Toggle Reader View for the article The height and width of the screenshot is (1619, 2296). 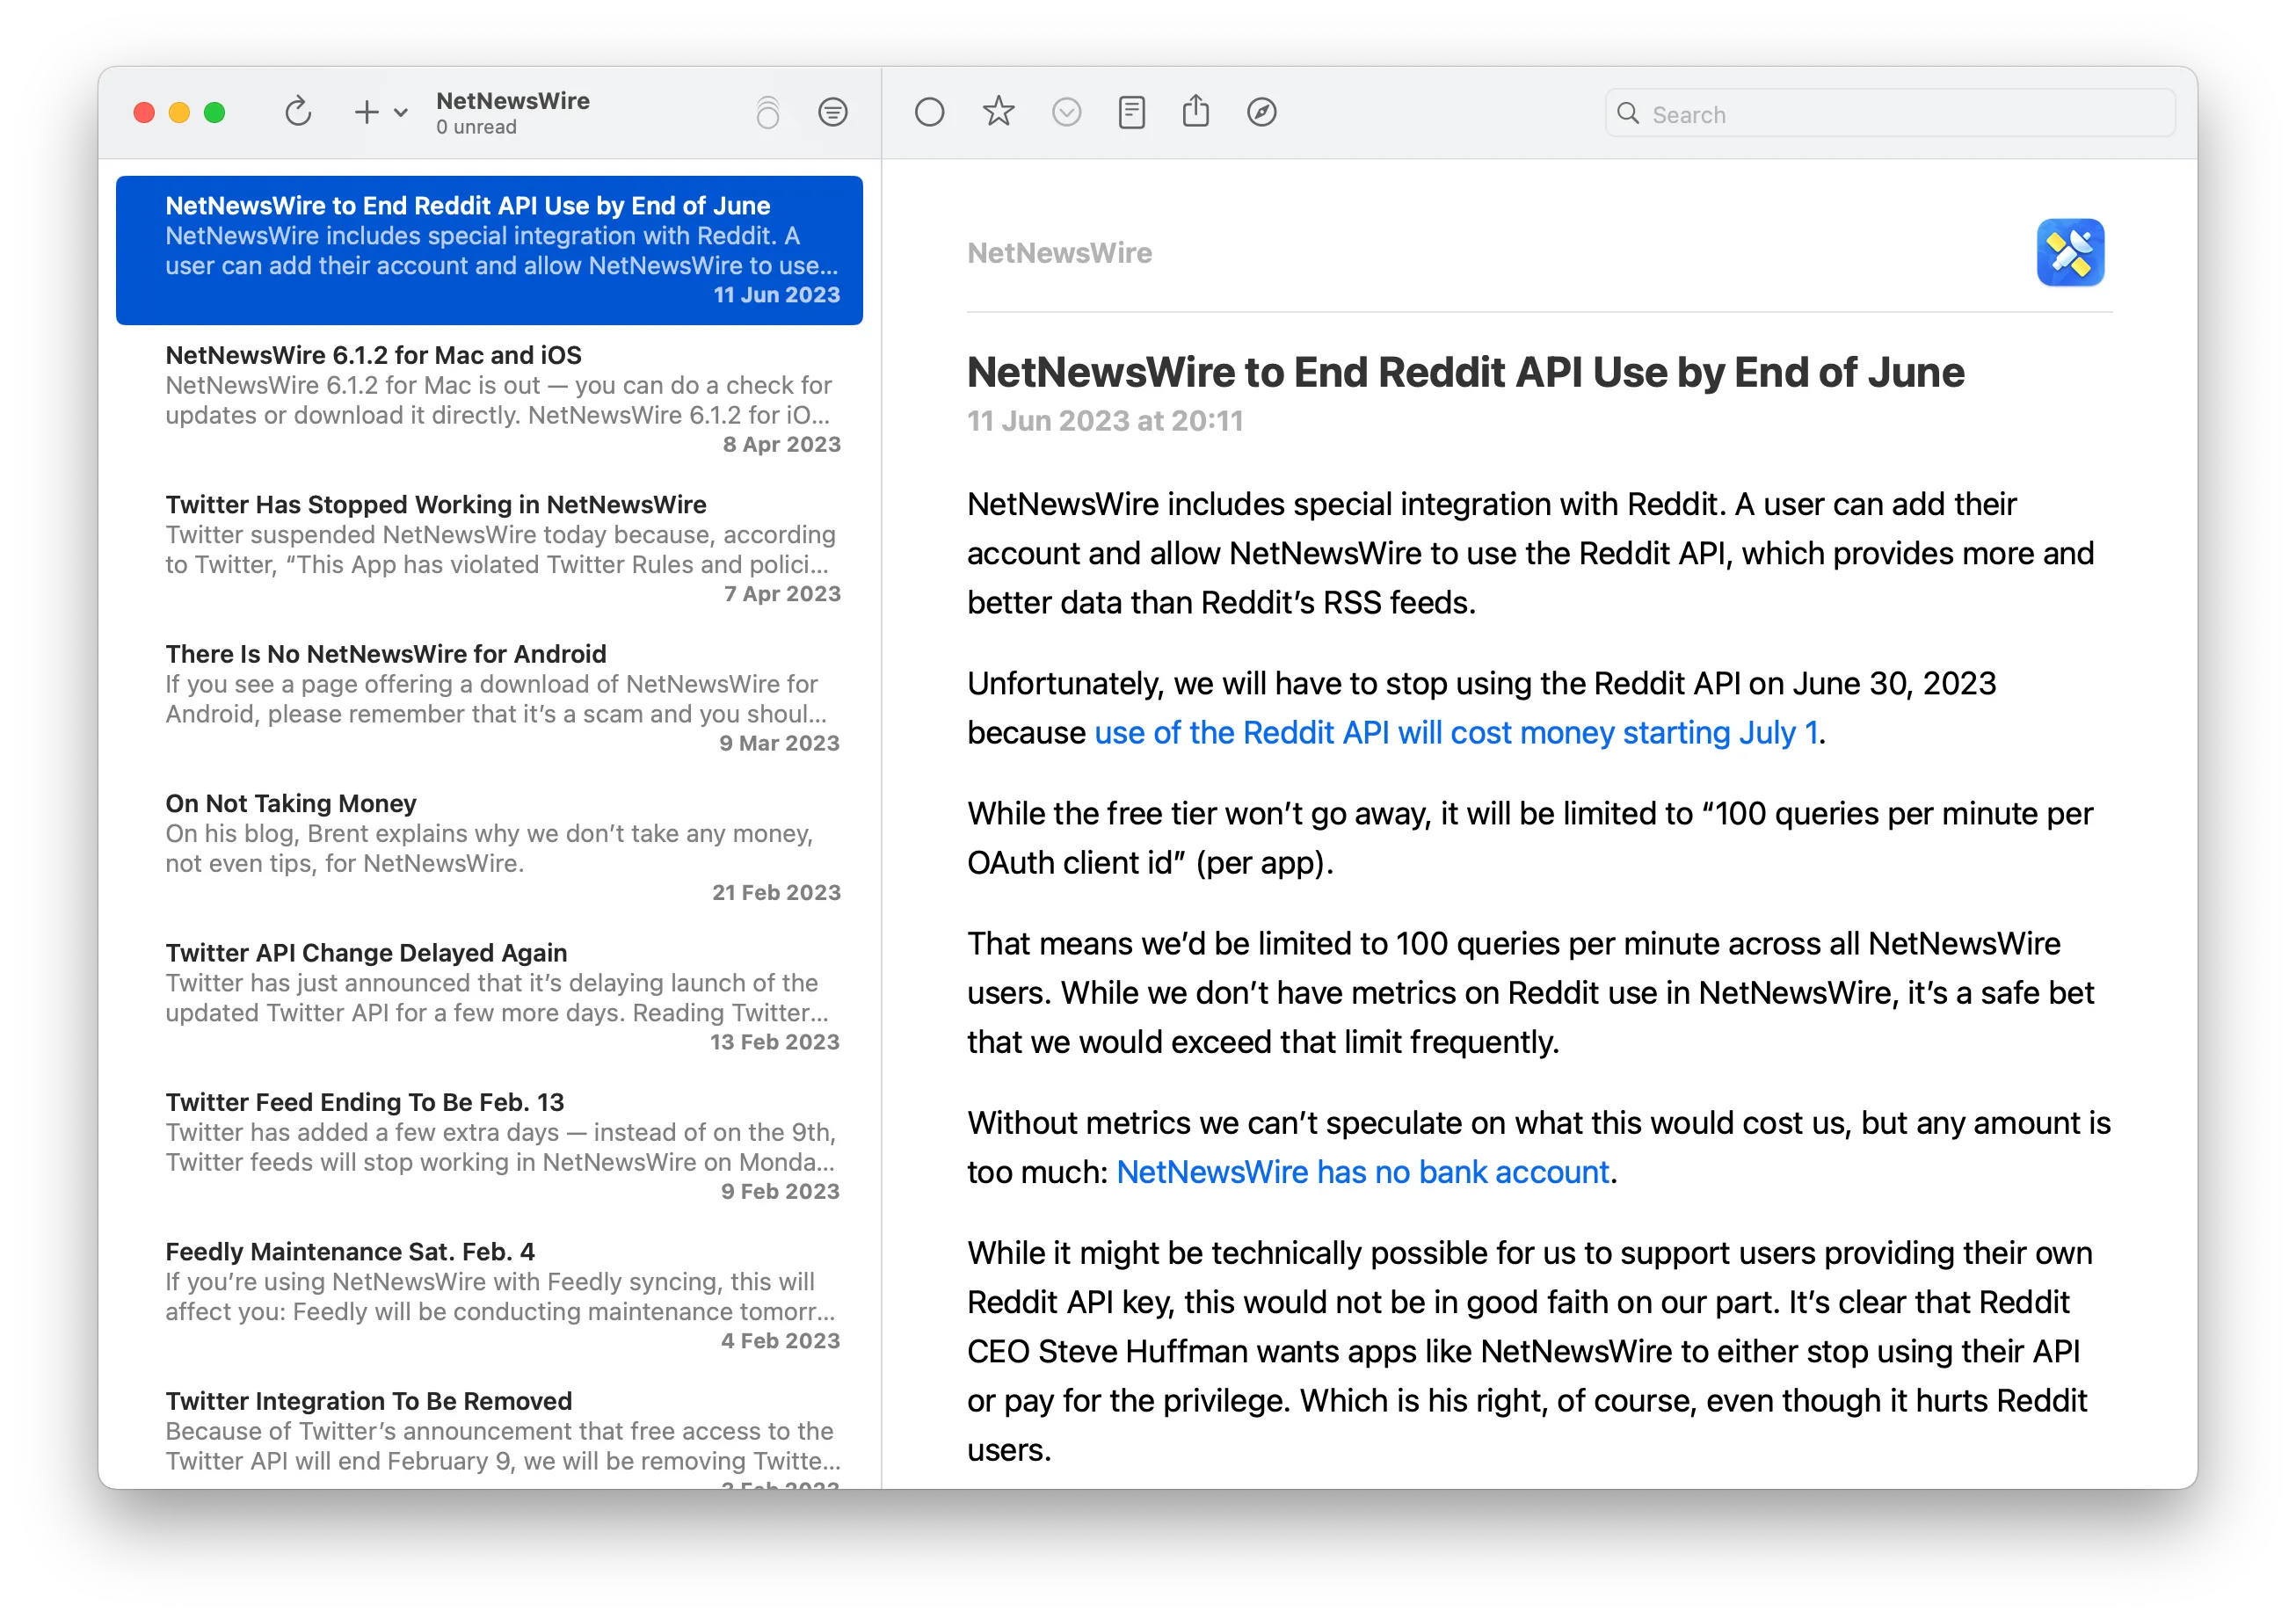pyautogui.click(x=1131, y=112)
